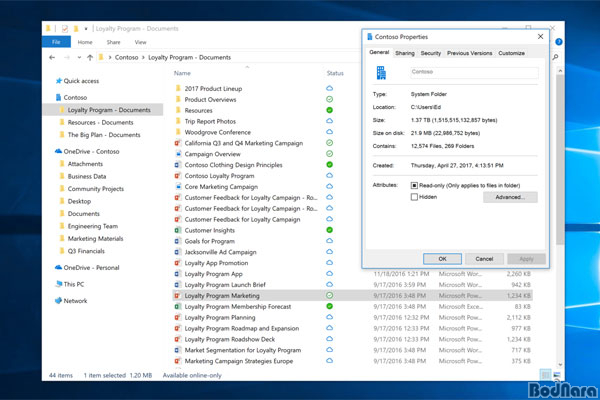Click the Quick access star icon
The width and height of the screenshot is (600, 400).
click(59, 81)
